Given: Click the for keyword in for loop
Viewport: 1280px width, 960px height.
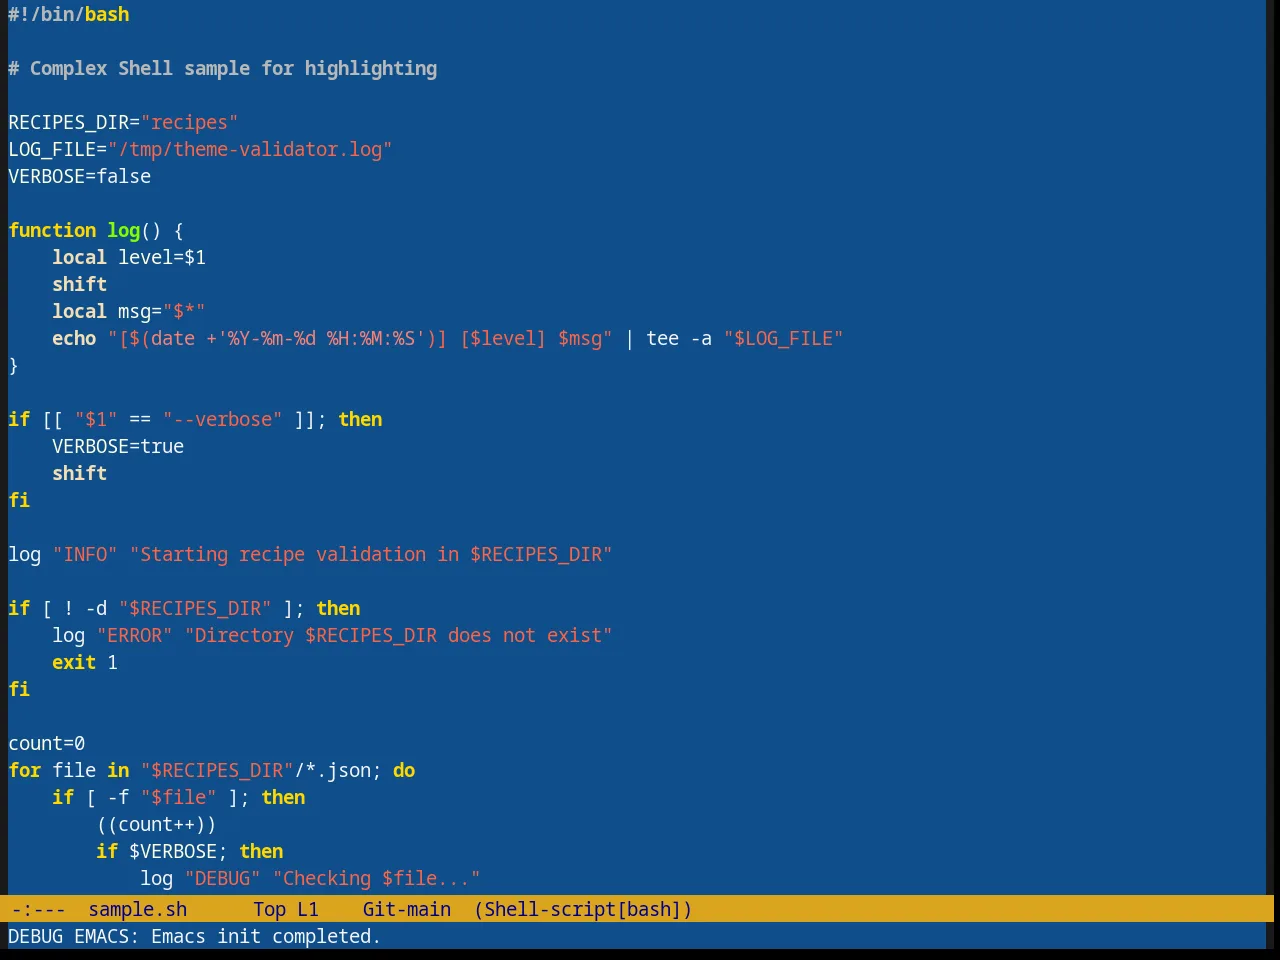Looking at the screenshot, I should pos(25,770).
